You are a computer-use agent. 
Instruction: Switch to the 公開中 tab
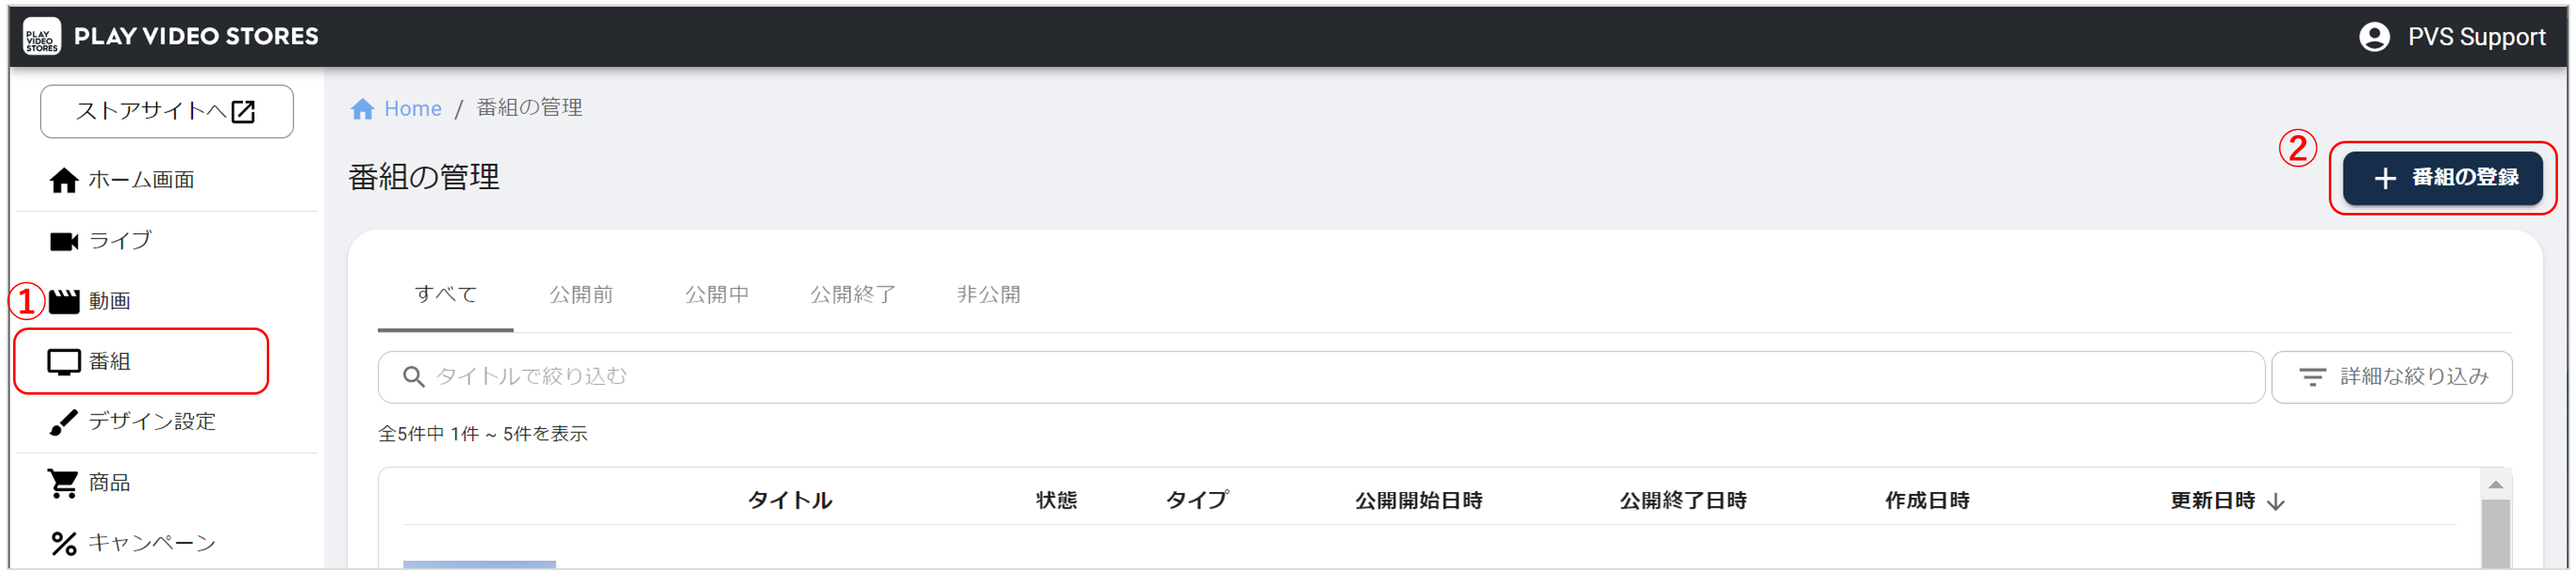pyautogui.click(x=716, y=295)
